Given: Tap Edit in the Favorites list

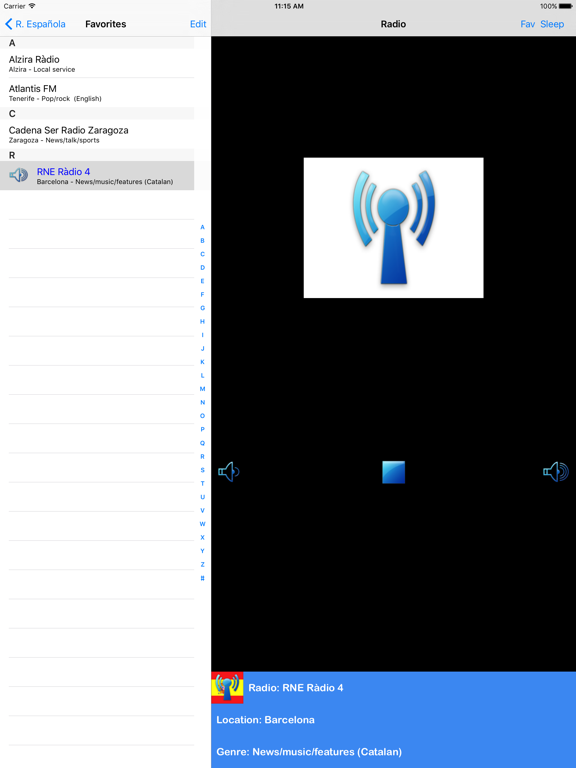Looking at the screenshot, I should (198, 24).
